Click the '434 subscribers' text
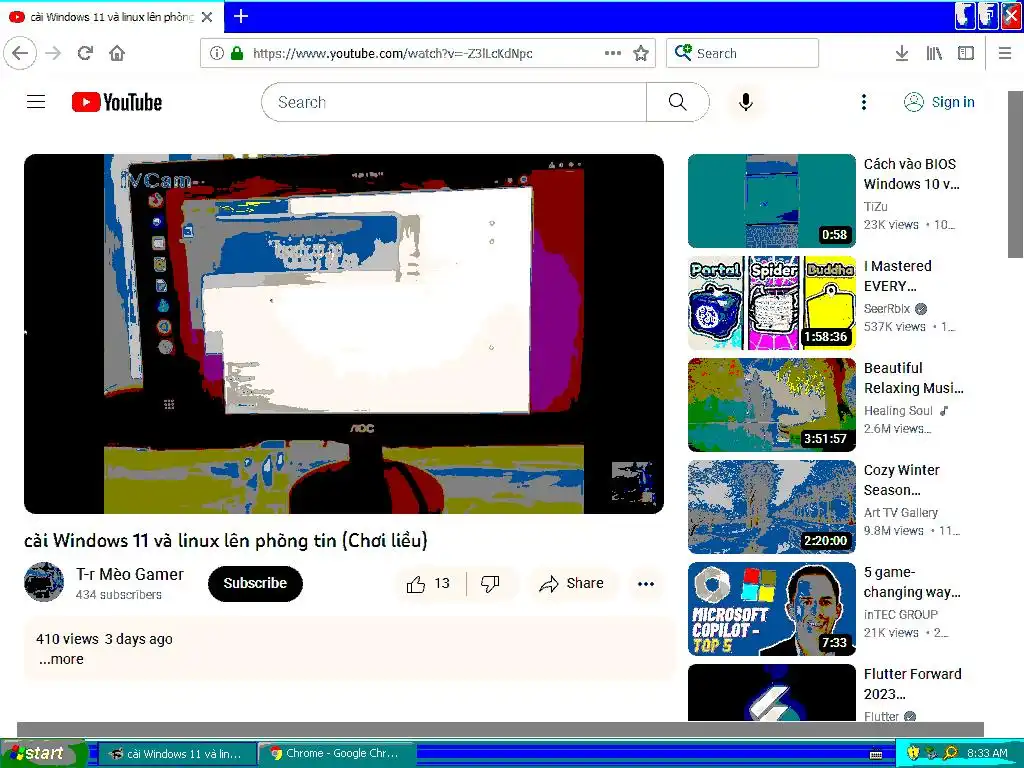Screen dimensions: 1024x768 tap(118, 594)
